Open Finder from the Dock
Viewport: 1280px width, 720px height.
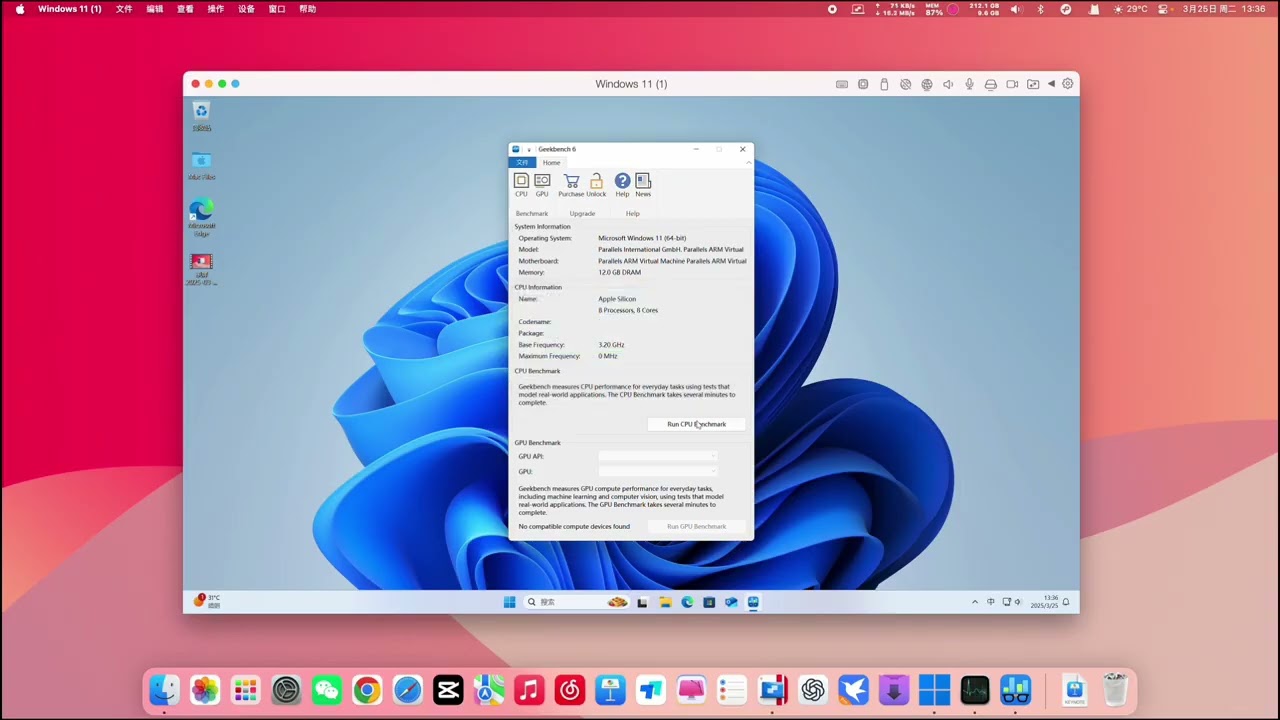(x=164, y=690)
